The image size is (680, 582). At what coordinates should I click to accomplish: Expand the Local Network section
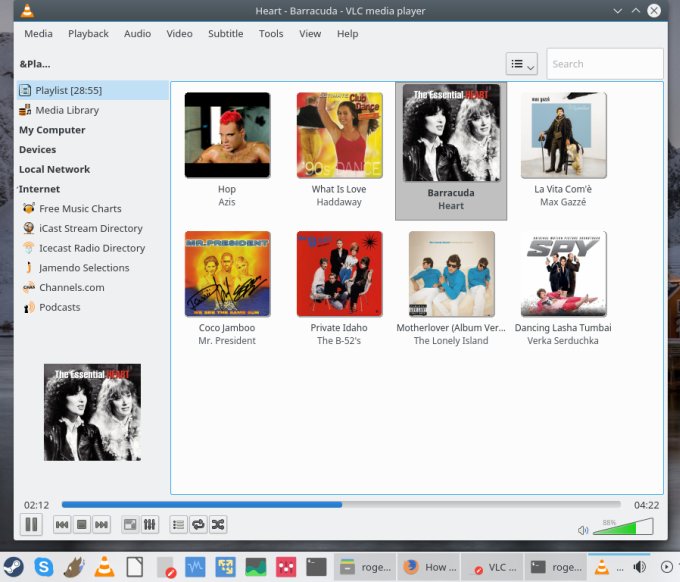(54, 169)
